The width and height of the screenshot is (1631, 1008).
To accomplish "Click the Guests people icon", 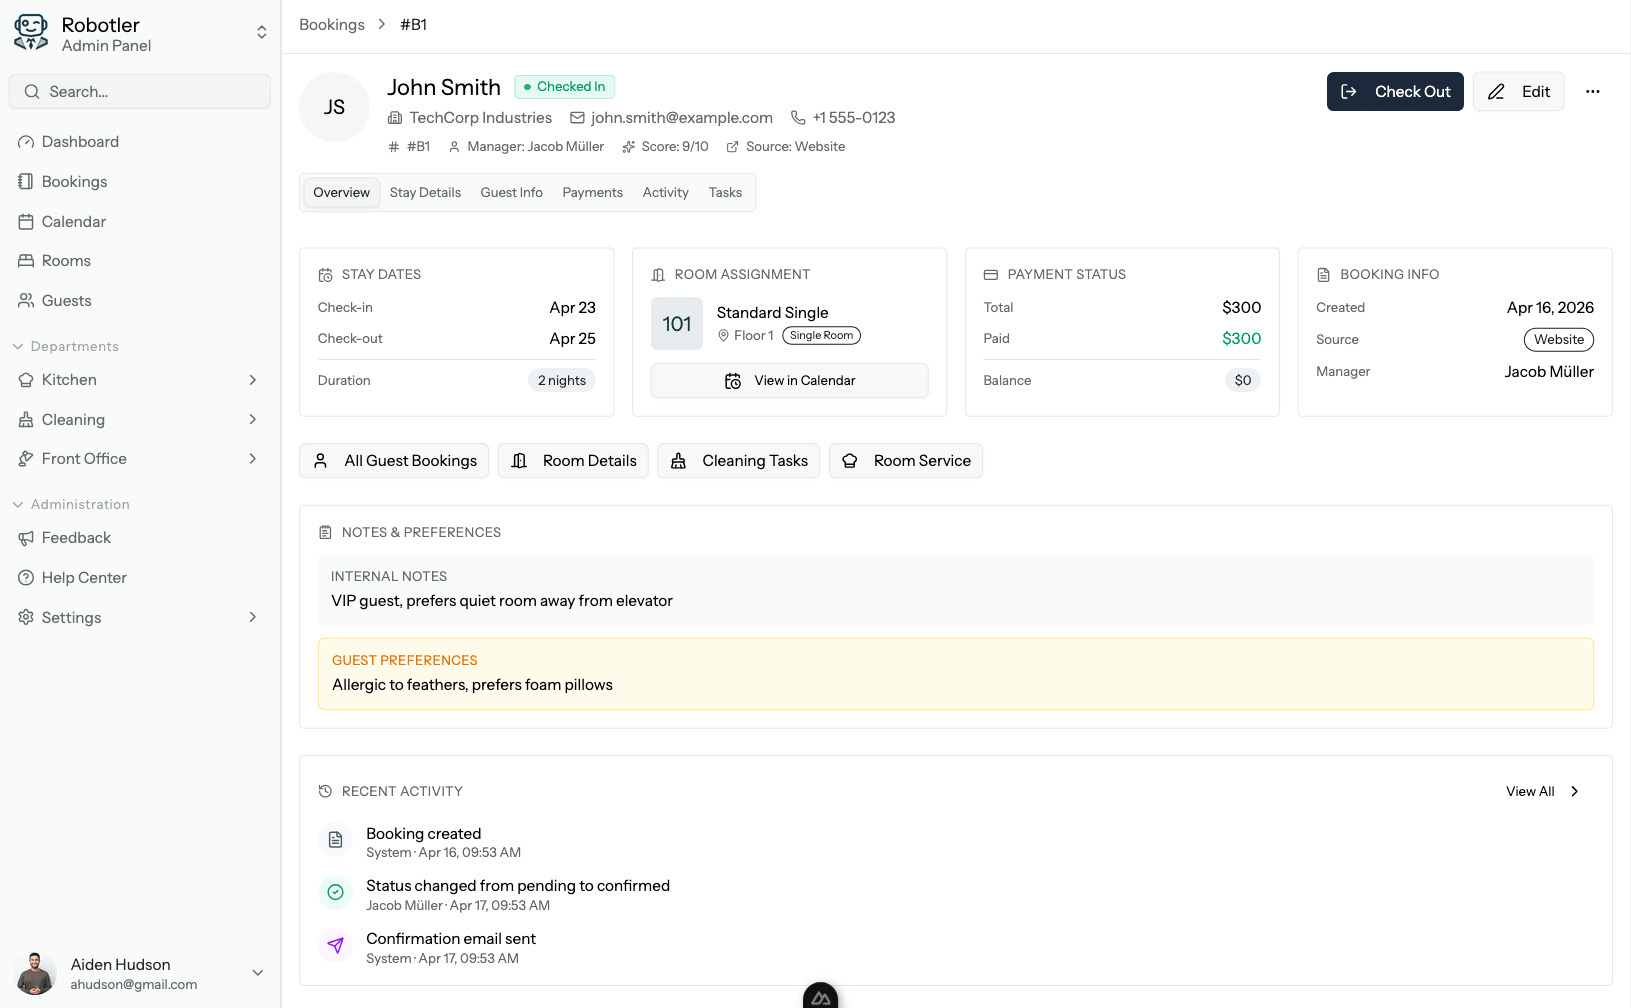I will [26, 300].
